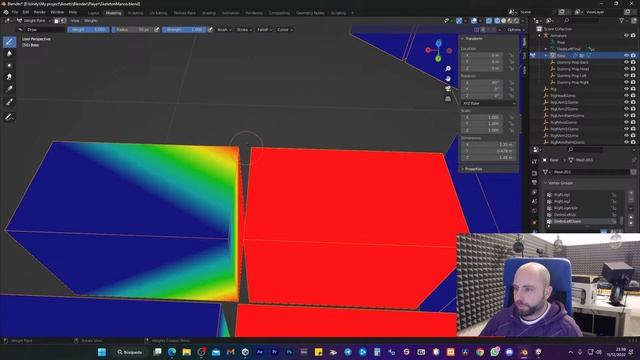Hide Dummy Prop Left in the outliner
Viewport: 640px width, 360px height.
coord(626,76)
